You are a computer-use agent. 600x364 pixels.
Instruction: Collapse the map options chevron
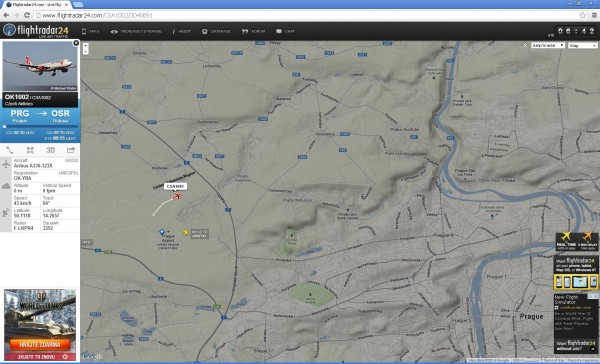[525, 45]
